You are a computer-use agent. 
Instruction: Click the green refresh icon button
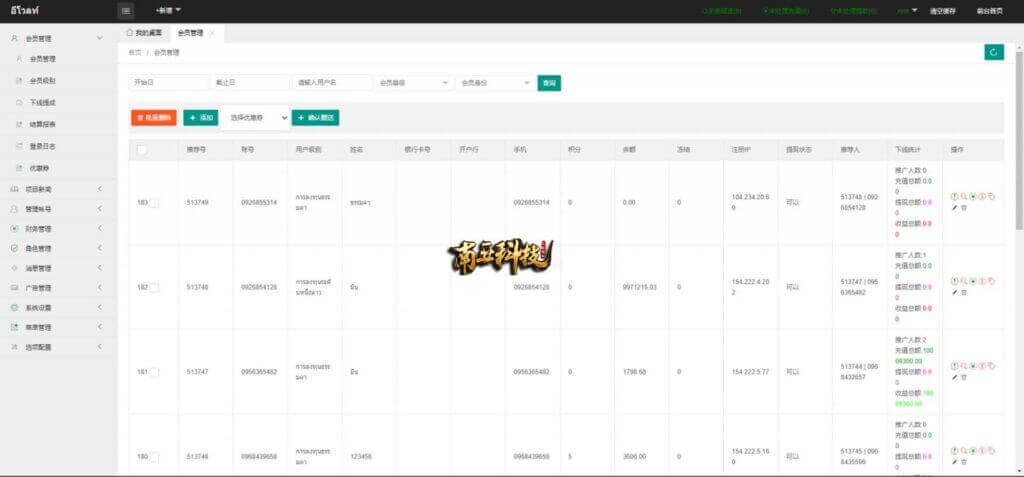pos(993,52)
